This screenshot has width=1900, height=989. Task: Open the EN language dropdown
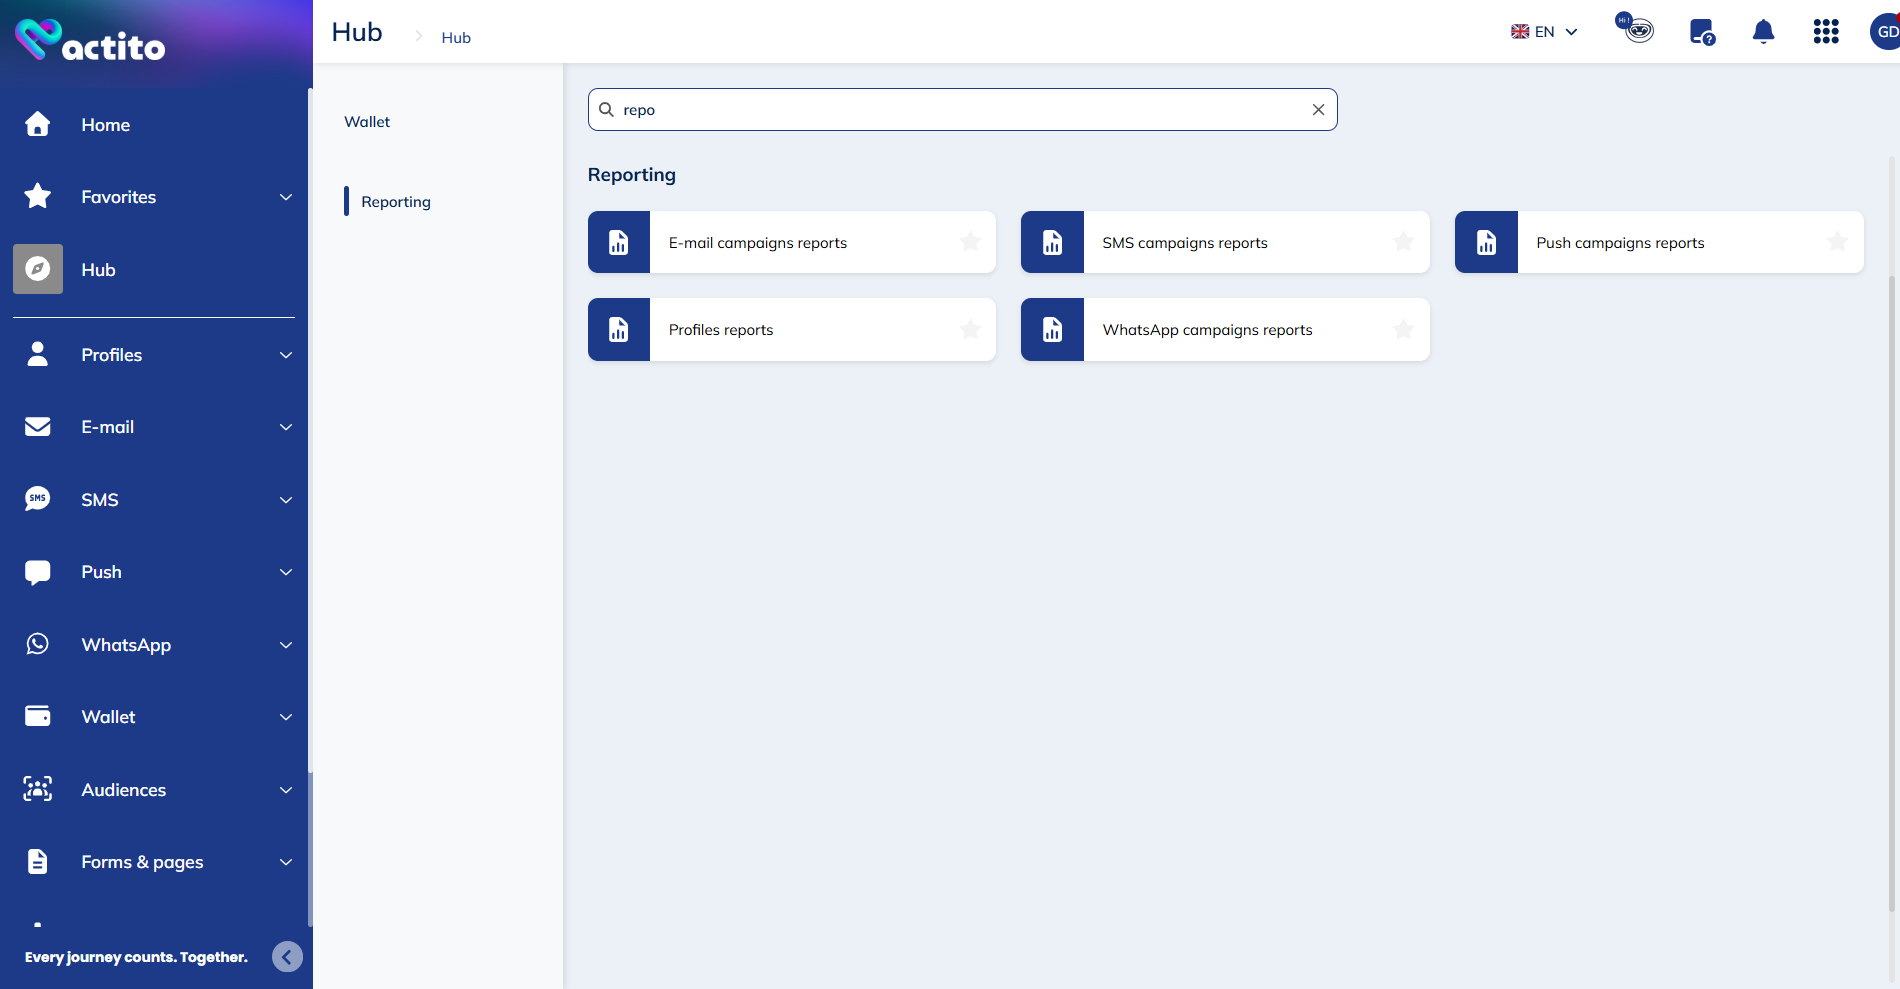1544,32
